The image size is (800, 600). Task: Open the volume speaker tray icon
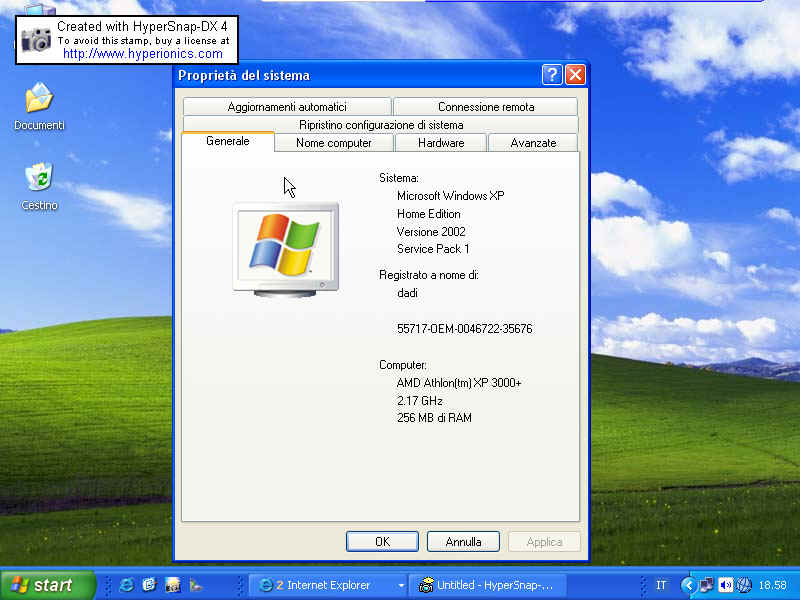(x=725, y=585)
